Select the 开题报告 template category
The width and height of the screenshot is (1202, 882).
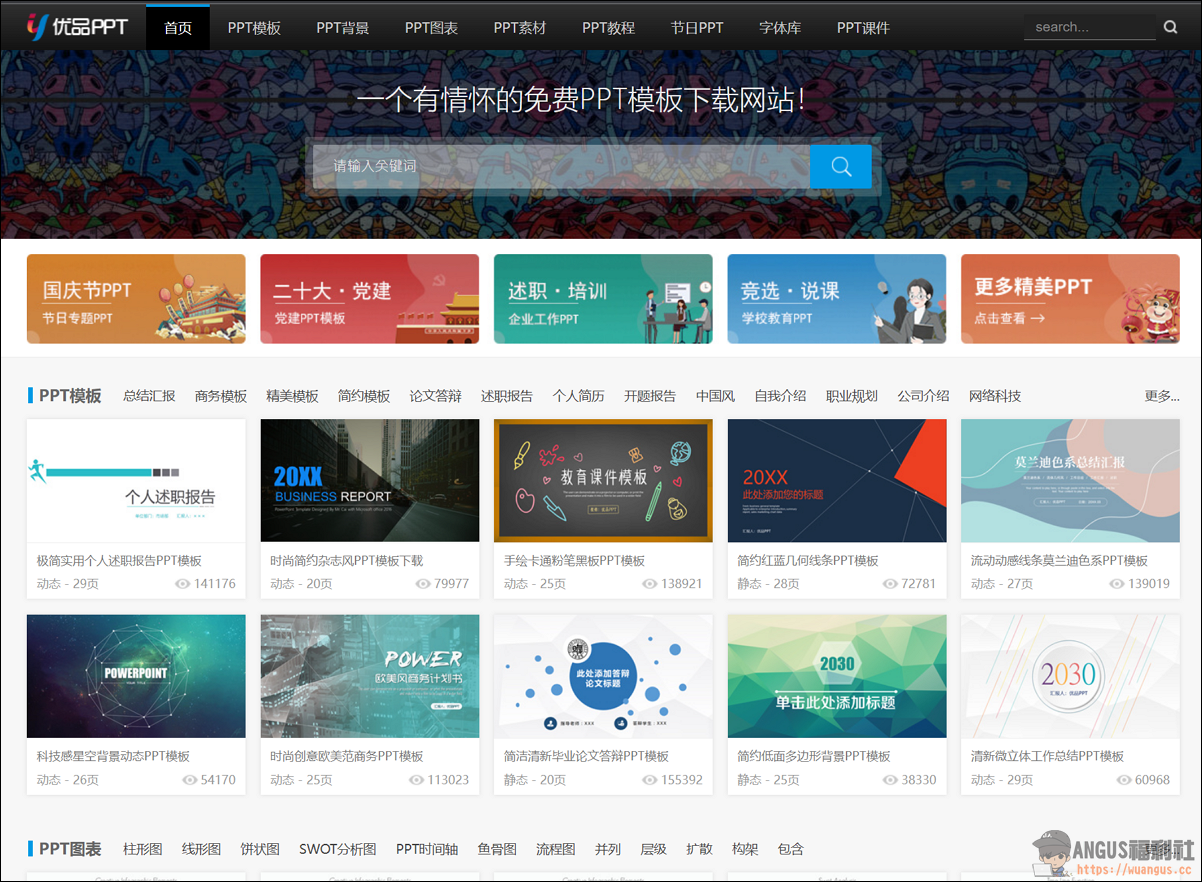pyautogui.click(x=650, y=396)
